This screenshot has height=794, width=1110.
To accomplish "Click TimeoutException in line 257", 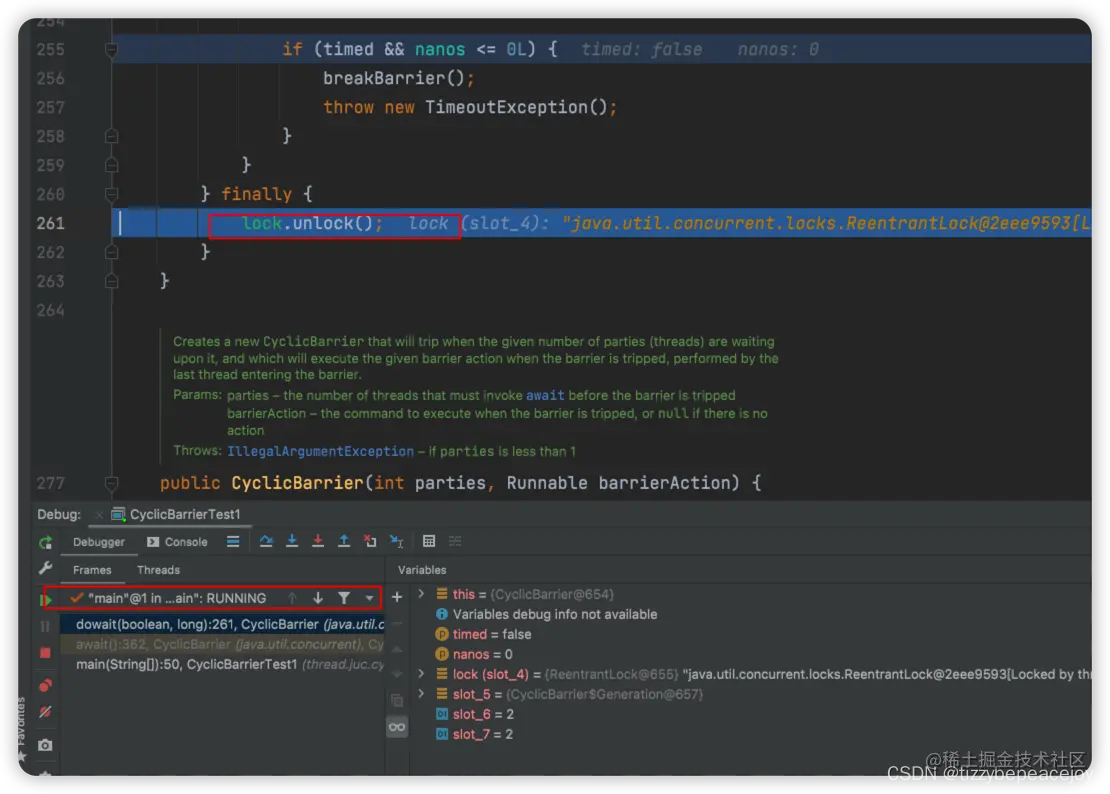I will pos(505,108).
